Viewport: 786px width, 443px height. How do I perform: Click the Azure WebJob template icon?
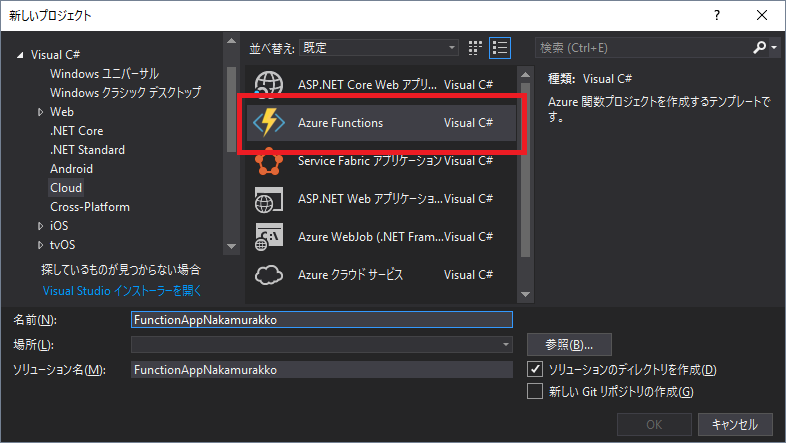(269, 237)
